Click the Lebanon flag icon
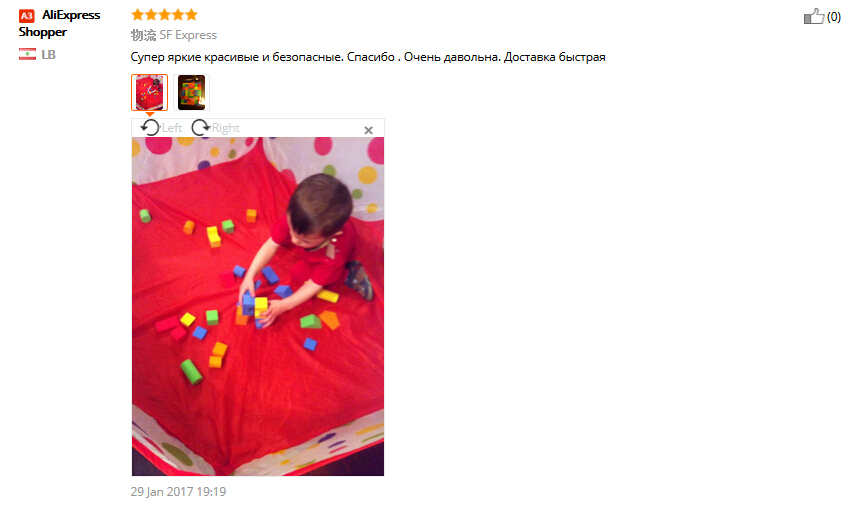Screen dimensions: 856x510 (x=27, y=54)
